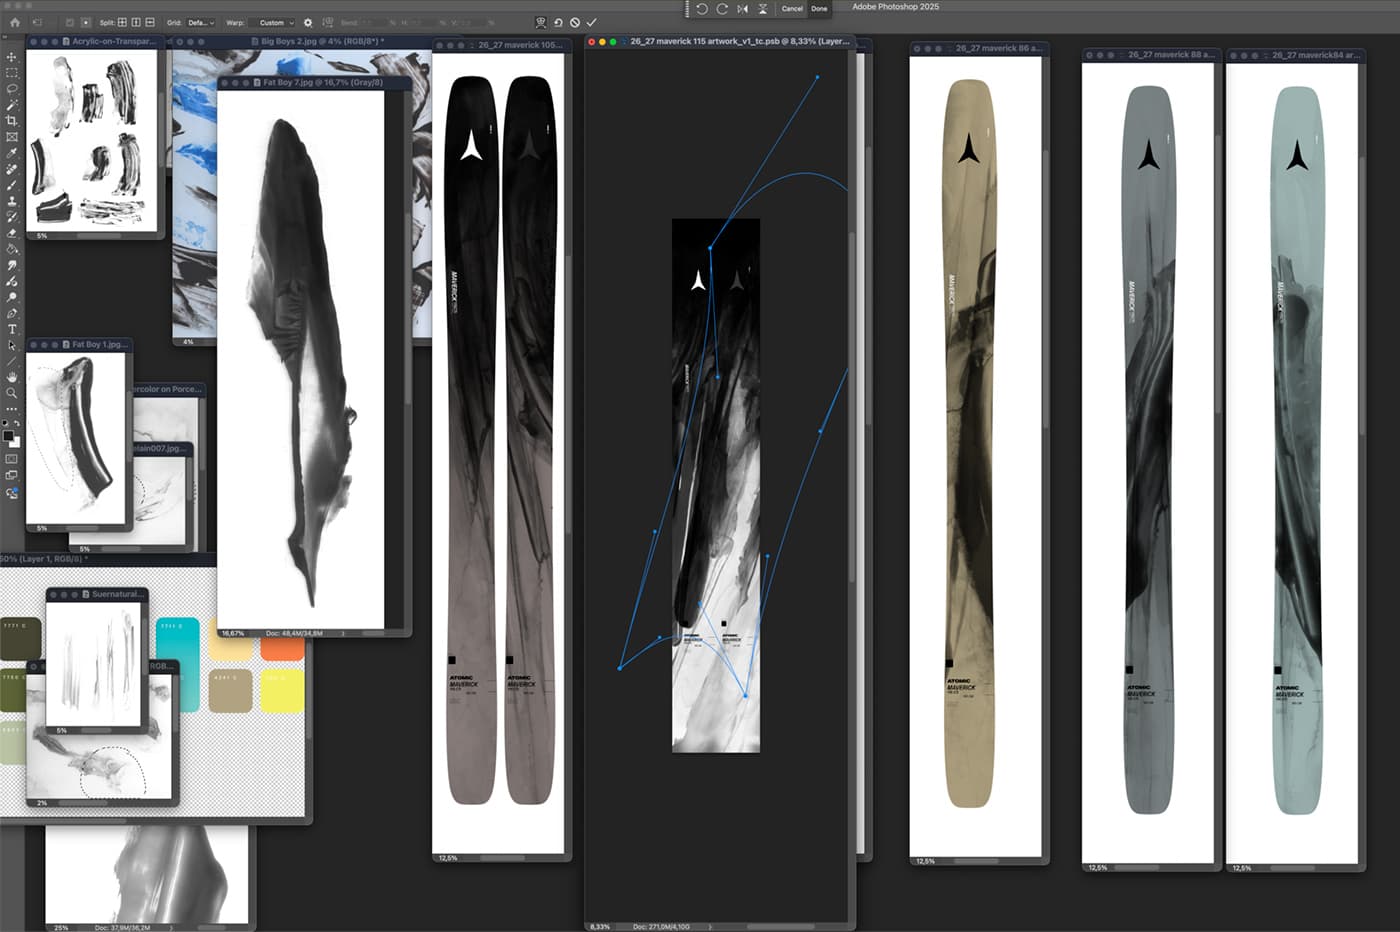This screenshot has height=932, width=1400.
Task: Select the Lasso tool
Action: [12, 89]
